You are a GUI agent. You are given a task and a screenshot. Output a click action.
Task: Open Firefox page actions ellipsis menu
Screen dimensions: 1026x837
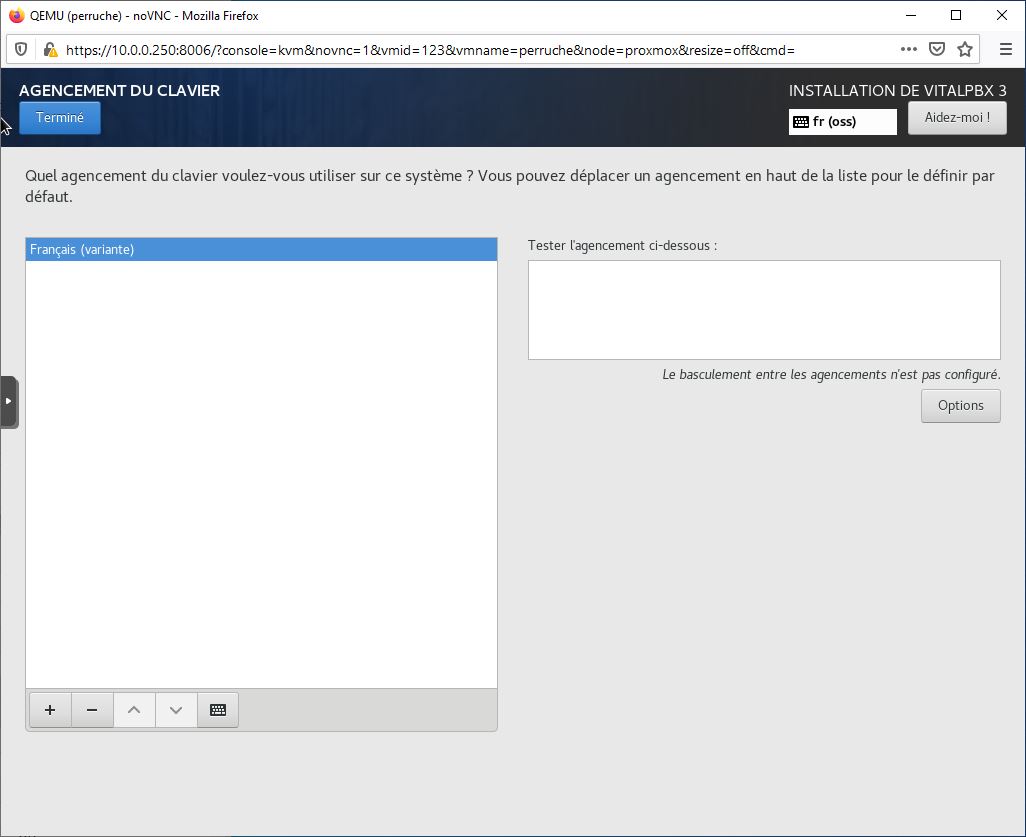(x=908, y=49)
